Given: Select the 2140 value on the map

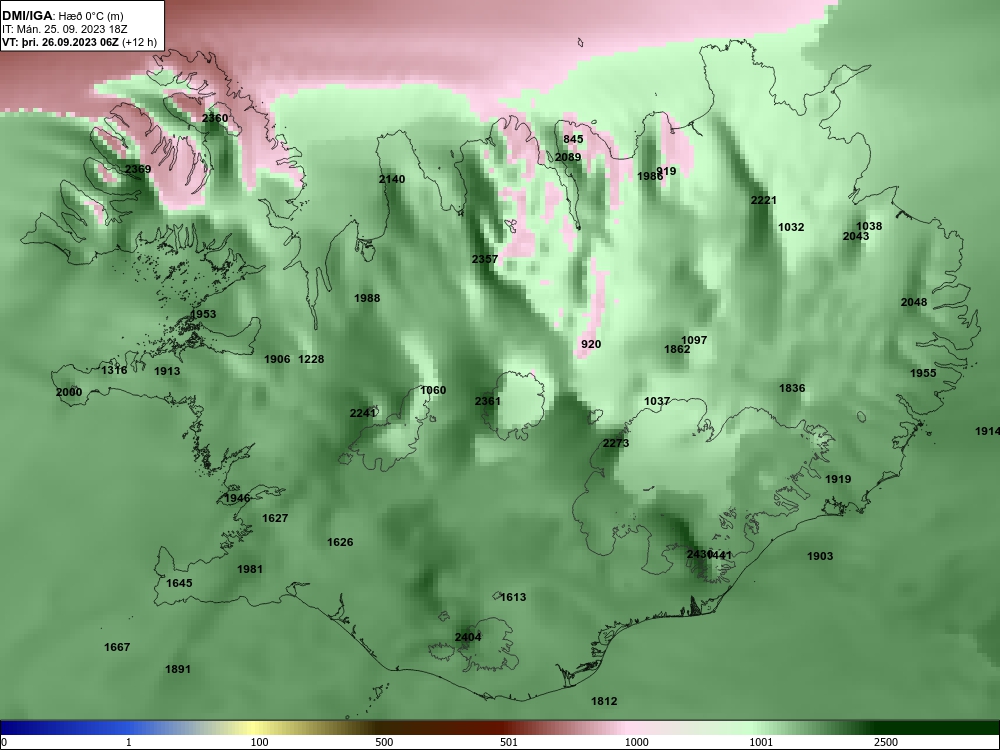Looking at the screenshot, I should (392, 179).
